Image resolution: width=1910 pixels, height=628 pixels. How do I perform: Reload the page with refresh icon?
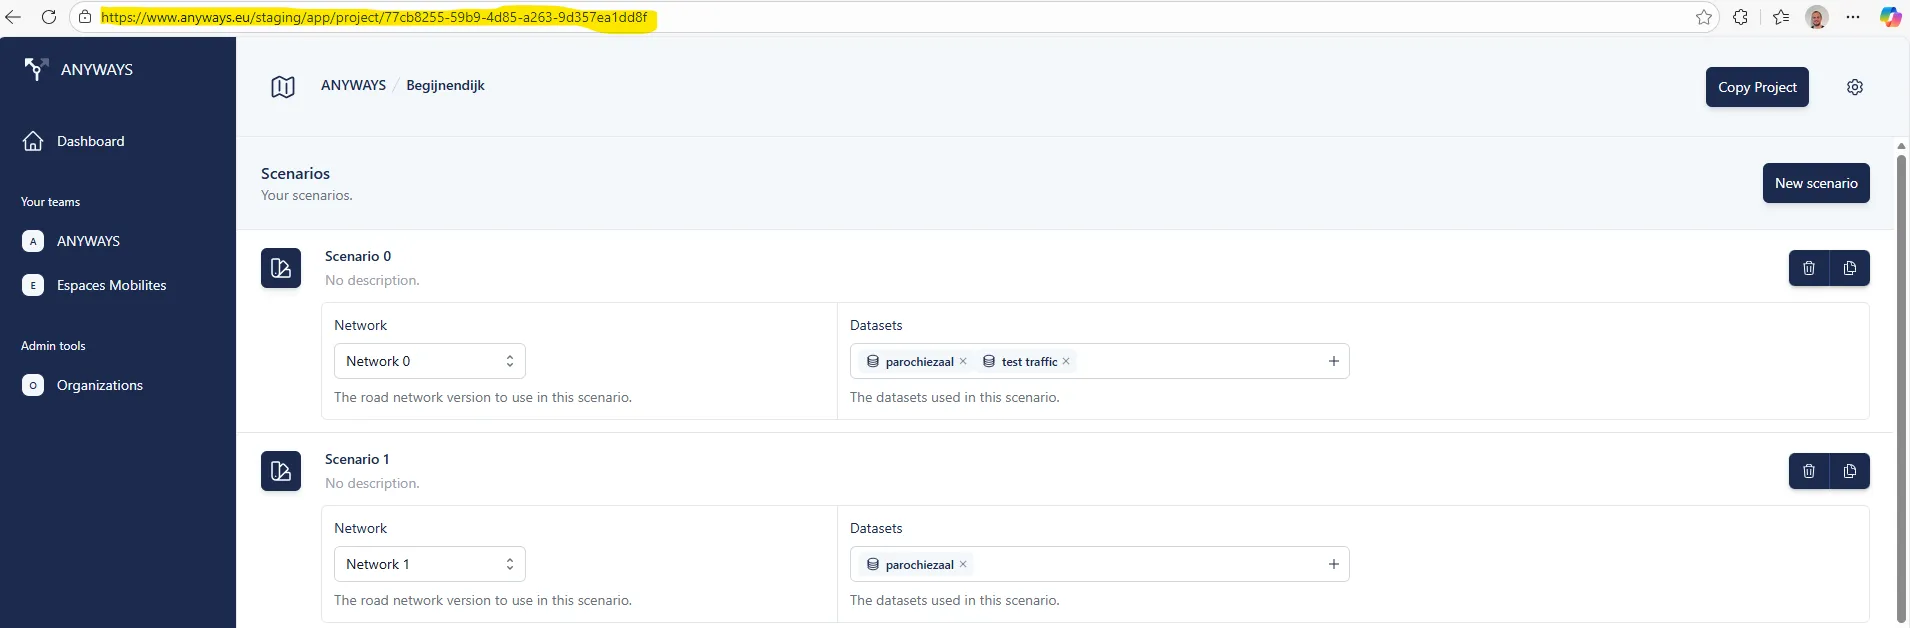(48, 17)
